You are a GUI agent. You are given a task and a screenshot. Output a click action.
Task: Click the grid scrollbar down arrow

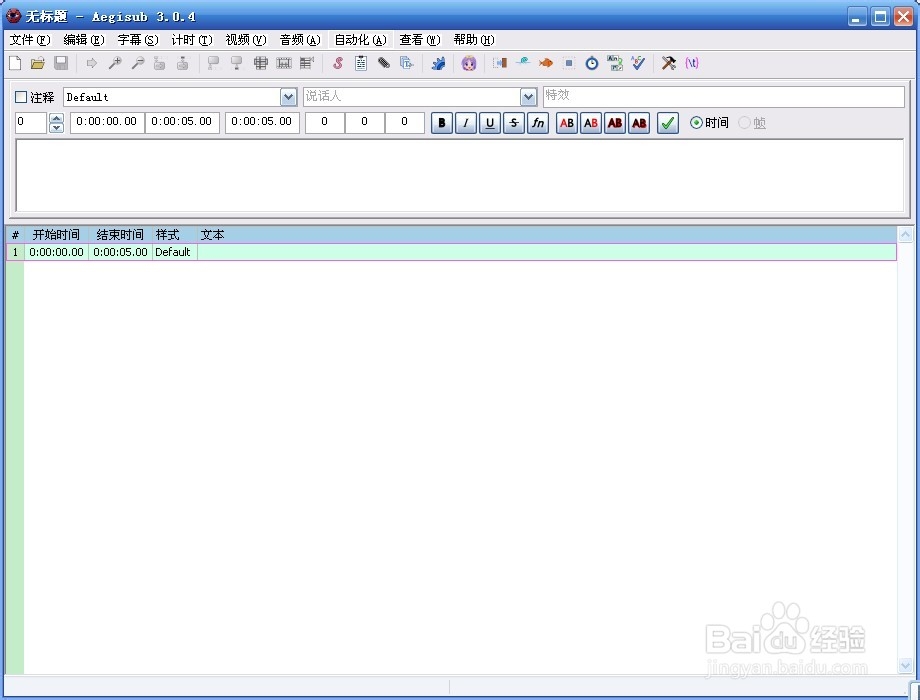(x=905, y=665)
